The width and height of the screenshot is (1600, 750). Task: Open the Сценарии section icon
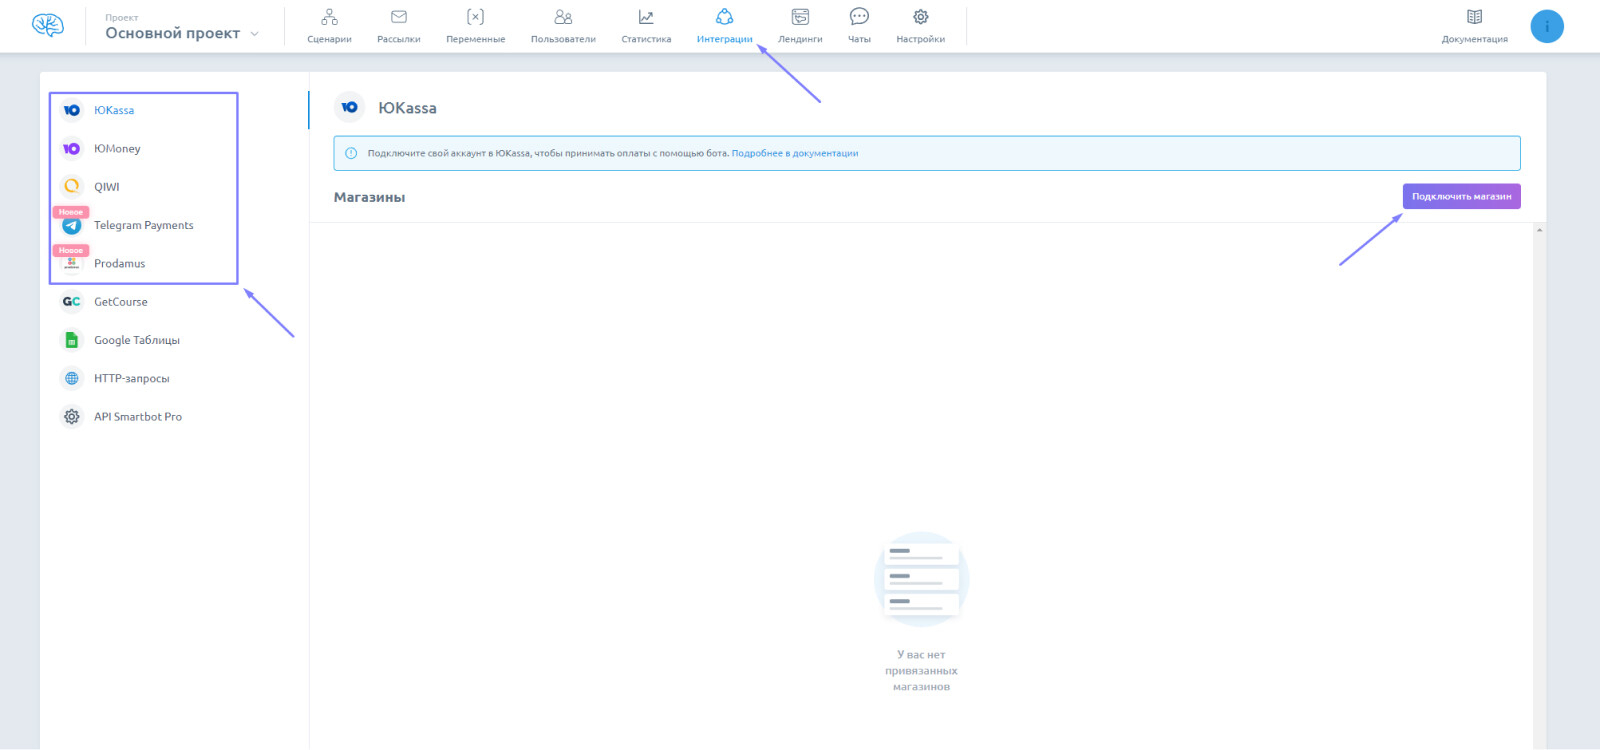point(329,17)
